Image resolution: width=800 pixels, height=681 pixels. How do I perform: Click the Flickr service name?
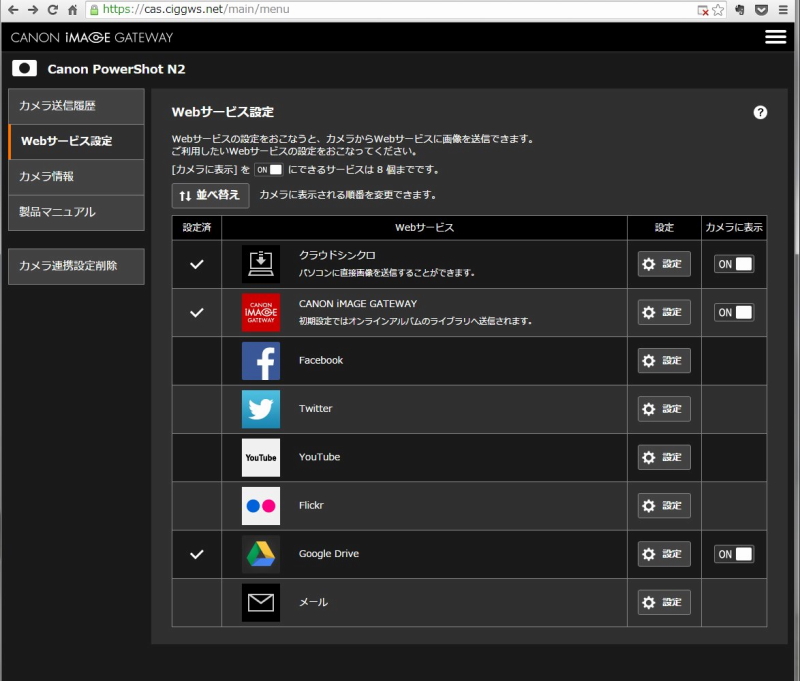[x=311, y=506]
